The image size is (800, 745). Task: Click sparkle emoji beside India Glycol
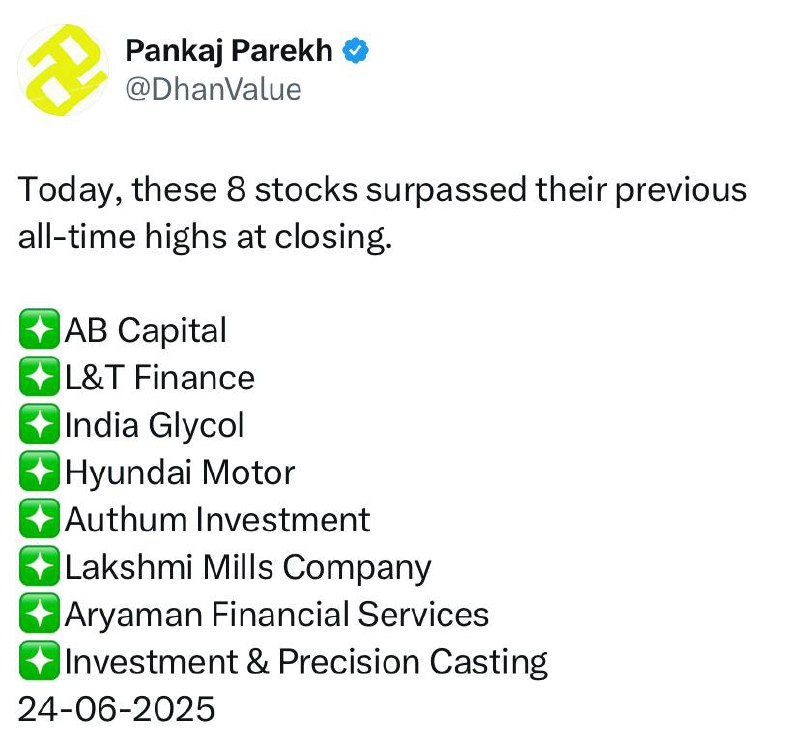(39, 424)
